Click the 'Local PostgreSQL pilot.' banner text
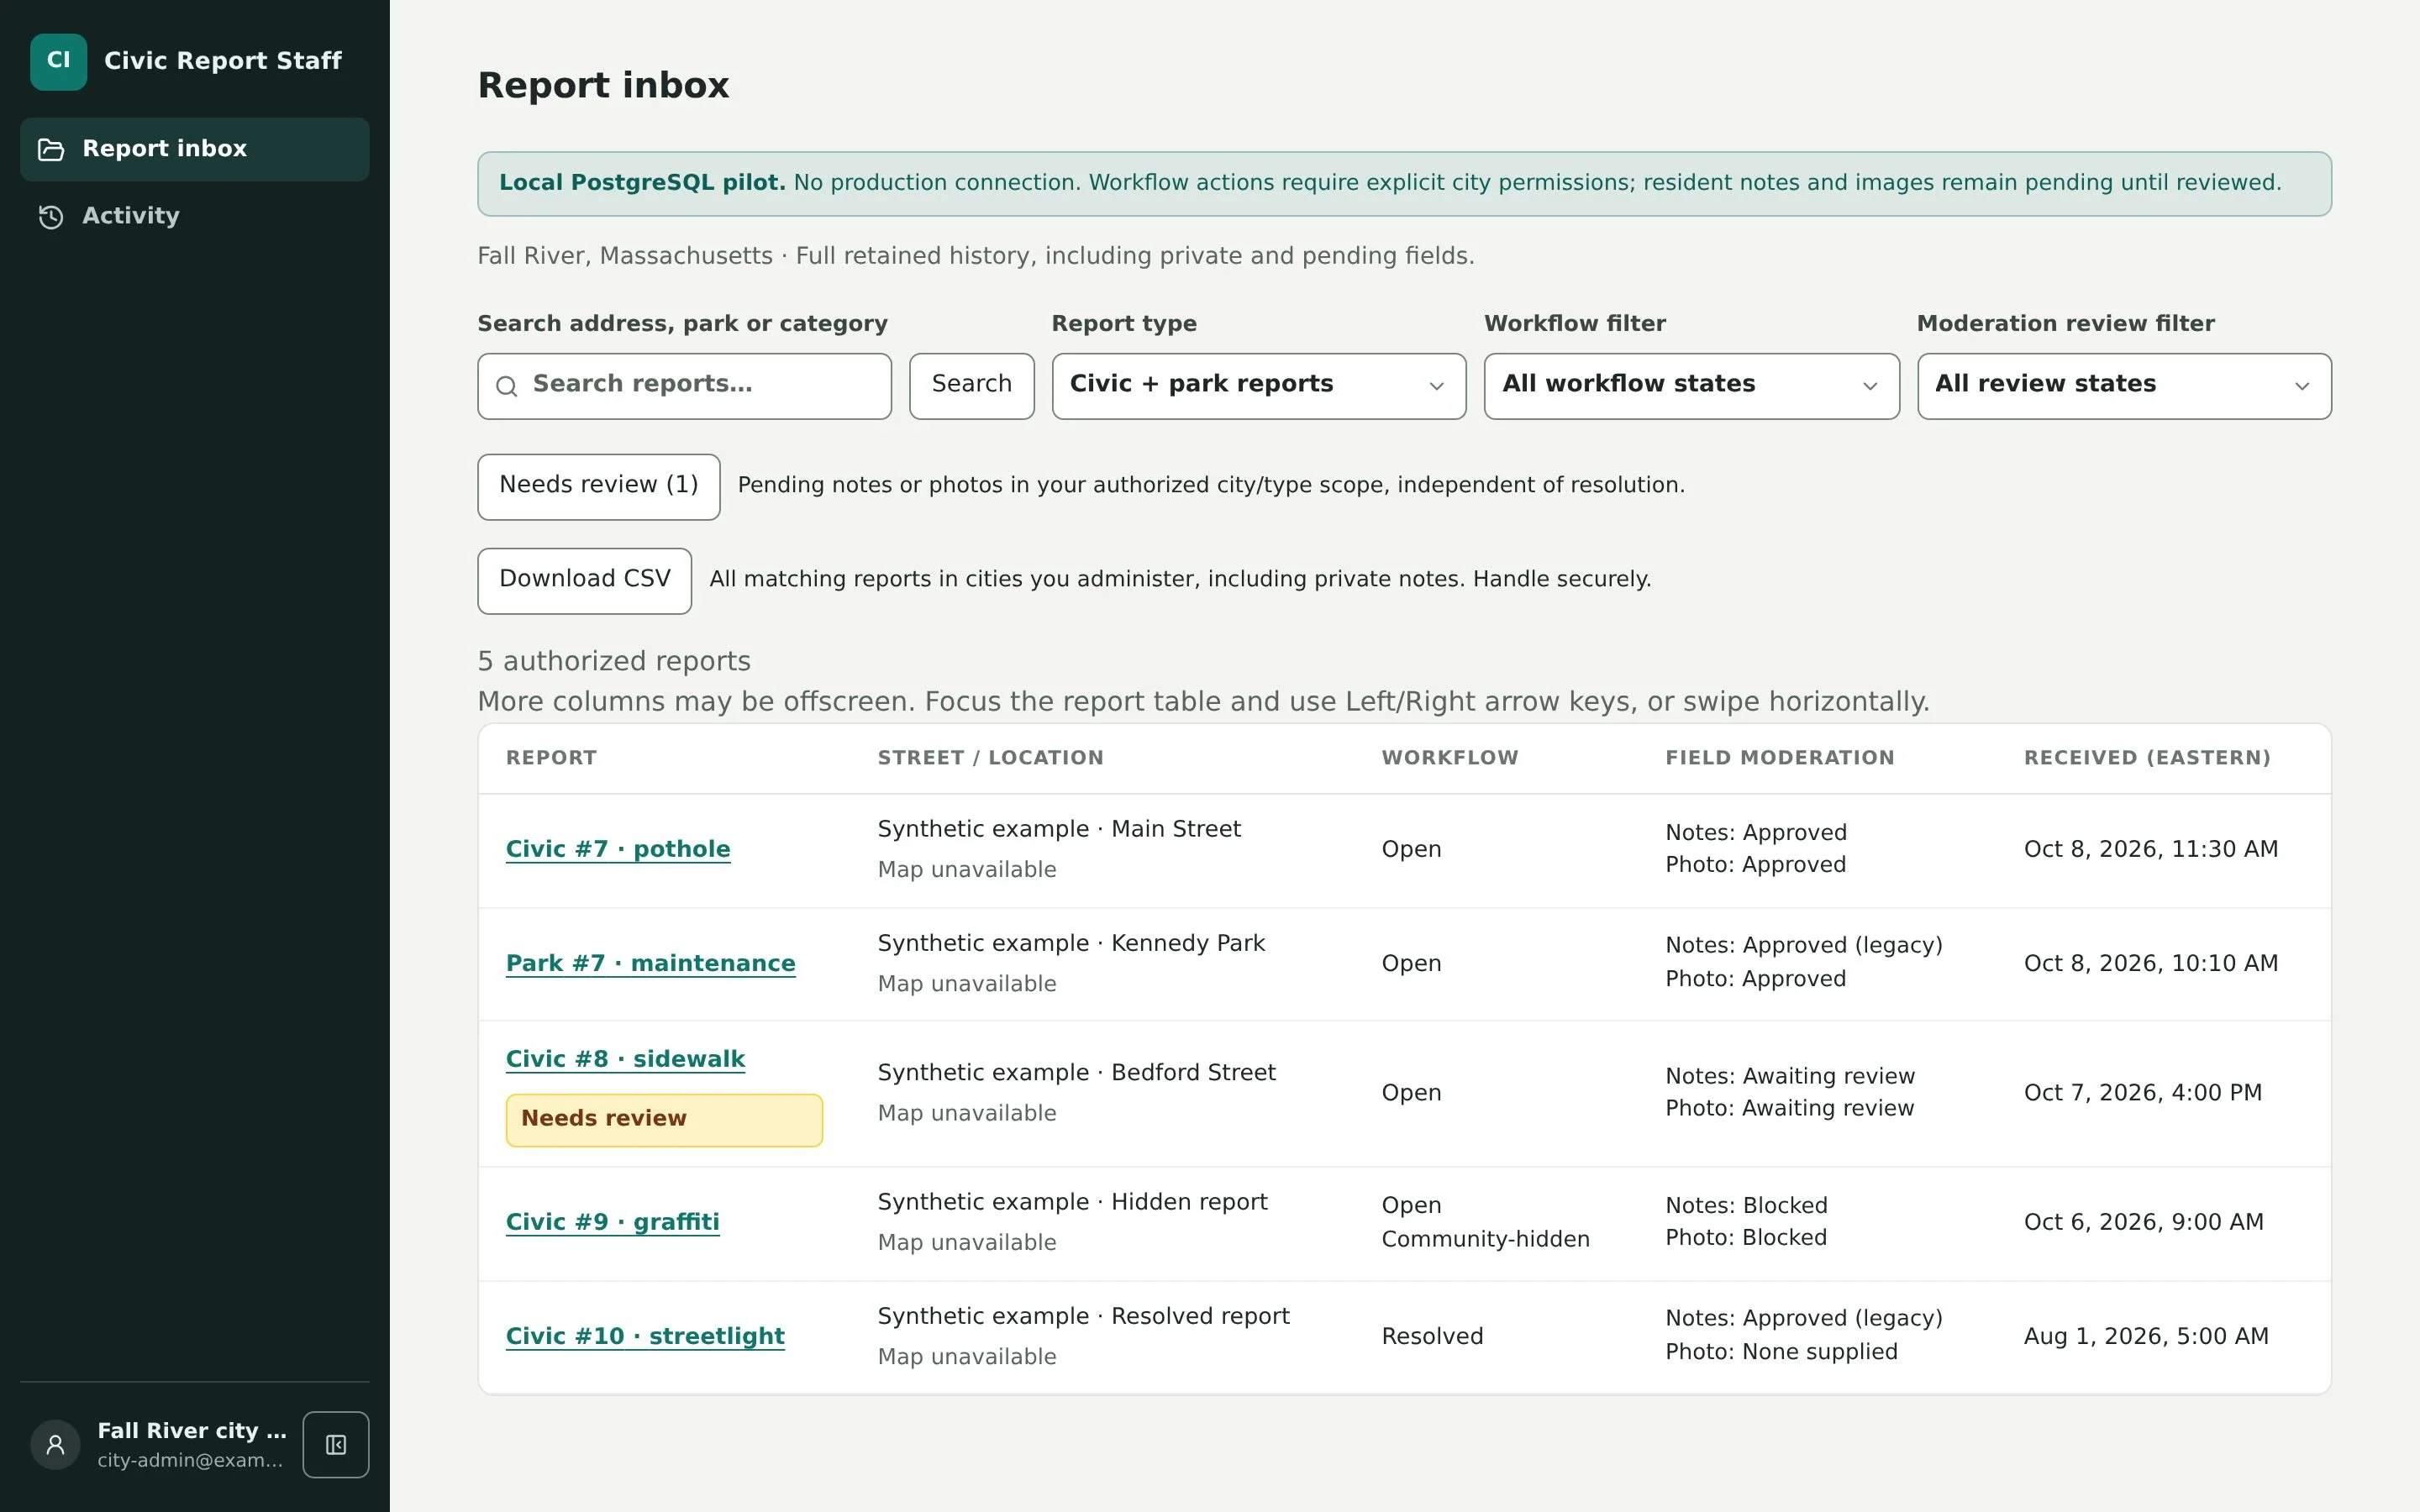 coord(642,183)
